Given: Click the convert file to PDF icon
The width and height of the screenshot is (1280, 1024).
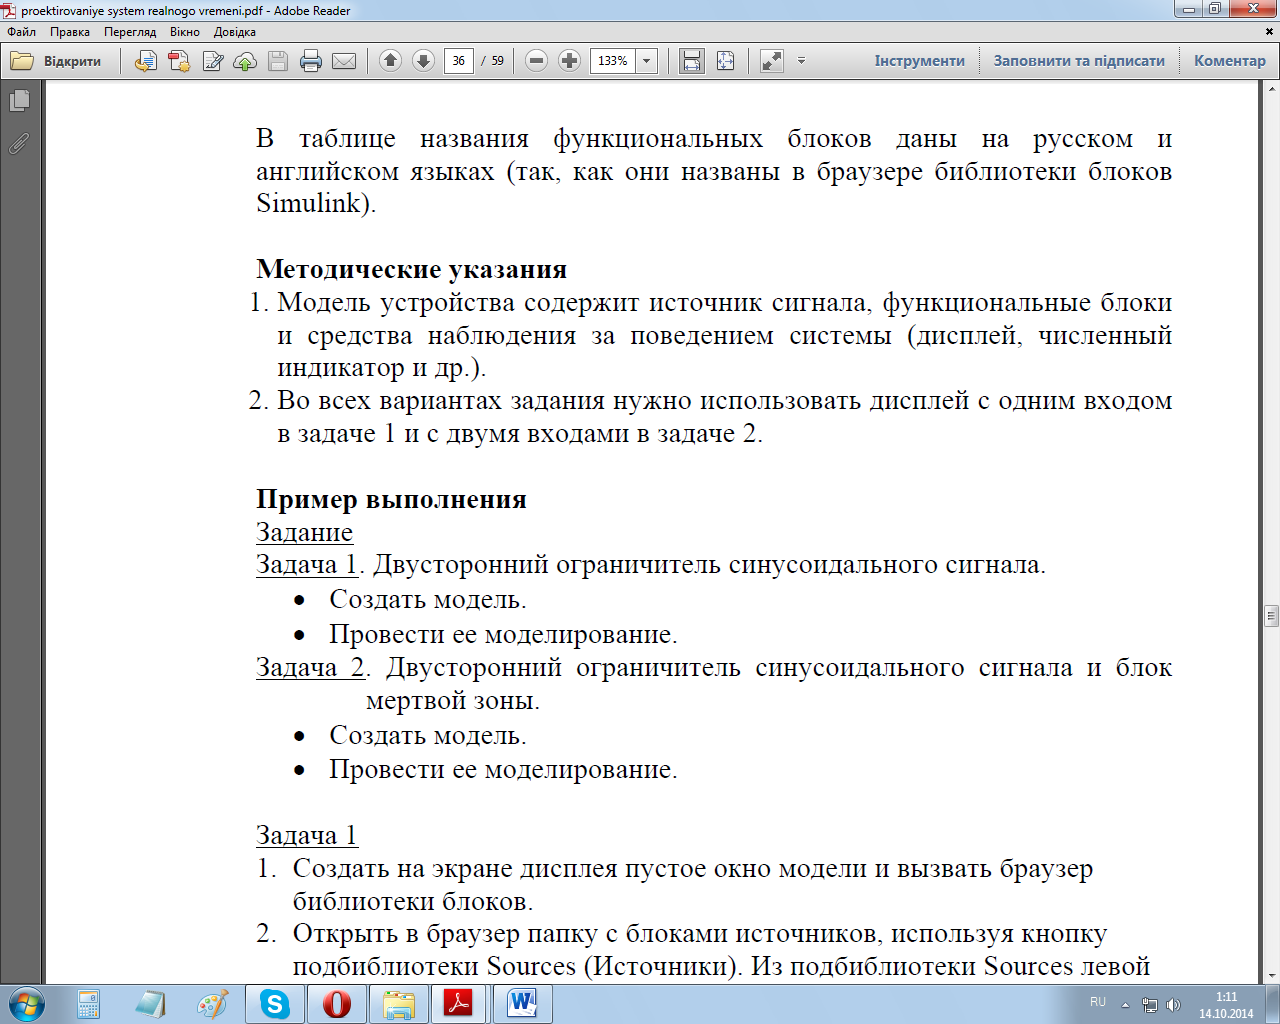Looking at the screenshot, I should 146,61.
